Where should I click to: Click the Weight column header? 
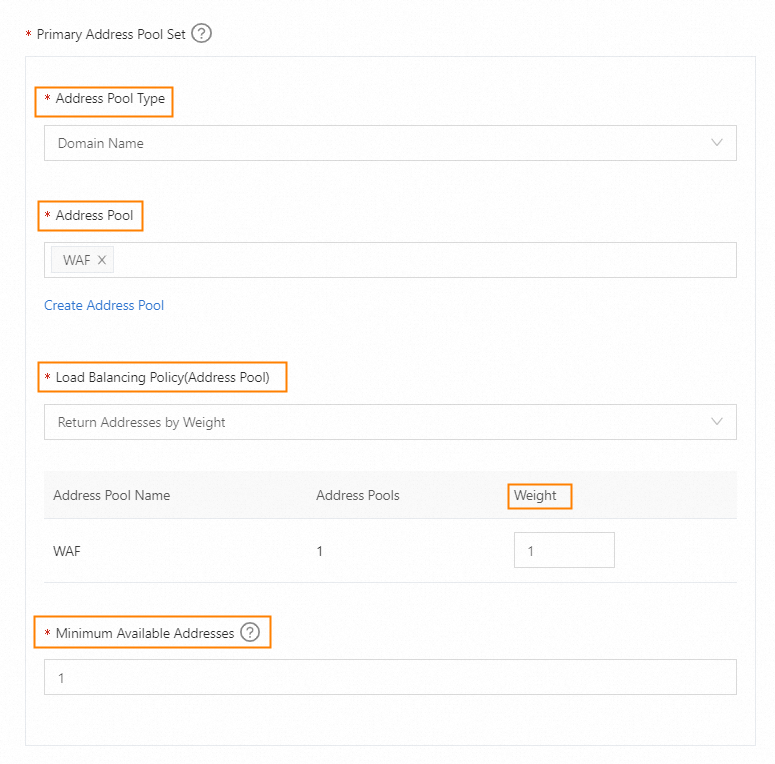click(x=535, y=495)
